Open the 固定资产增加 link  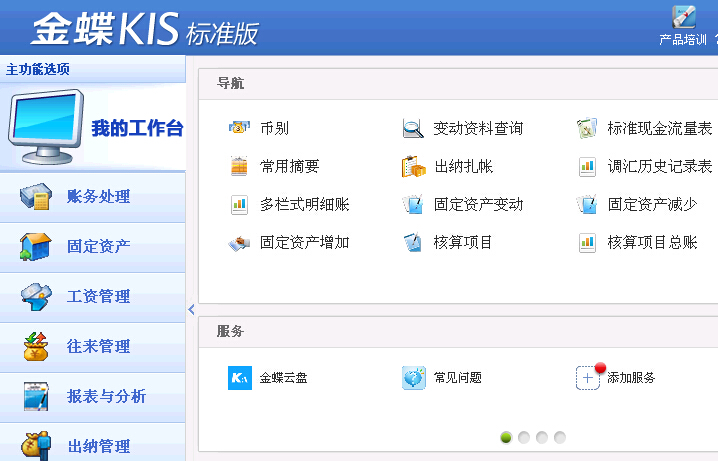tap(305, 242)
